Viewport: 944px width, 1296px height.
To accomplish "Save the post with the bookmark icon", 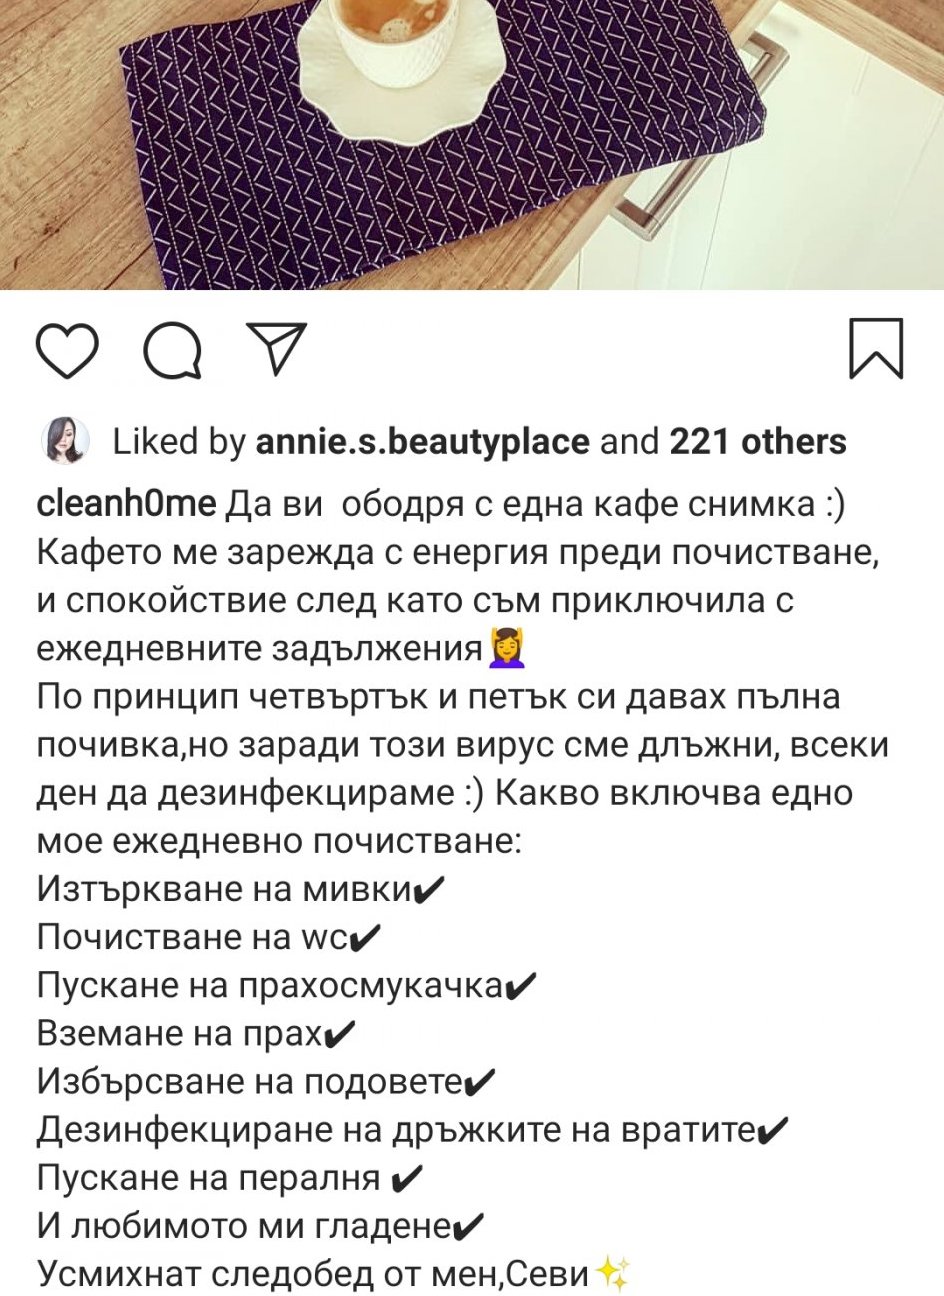I will coord(876,348).
